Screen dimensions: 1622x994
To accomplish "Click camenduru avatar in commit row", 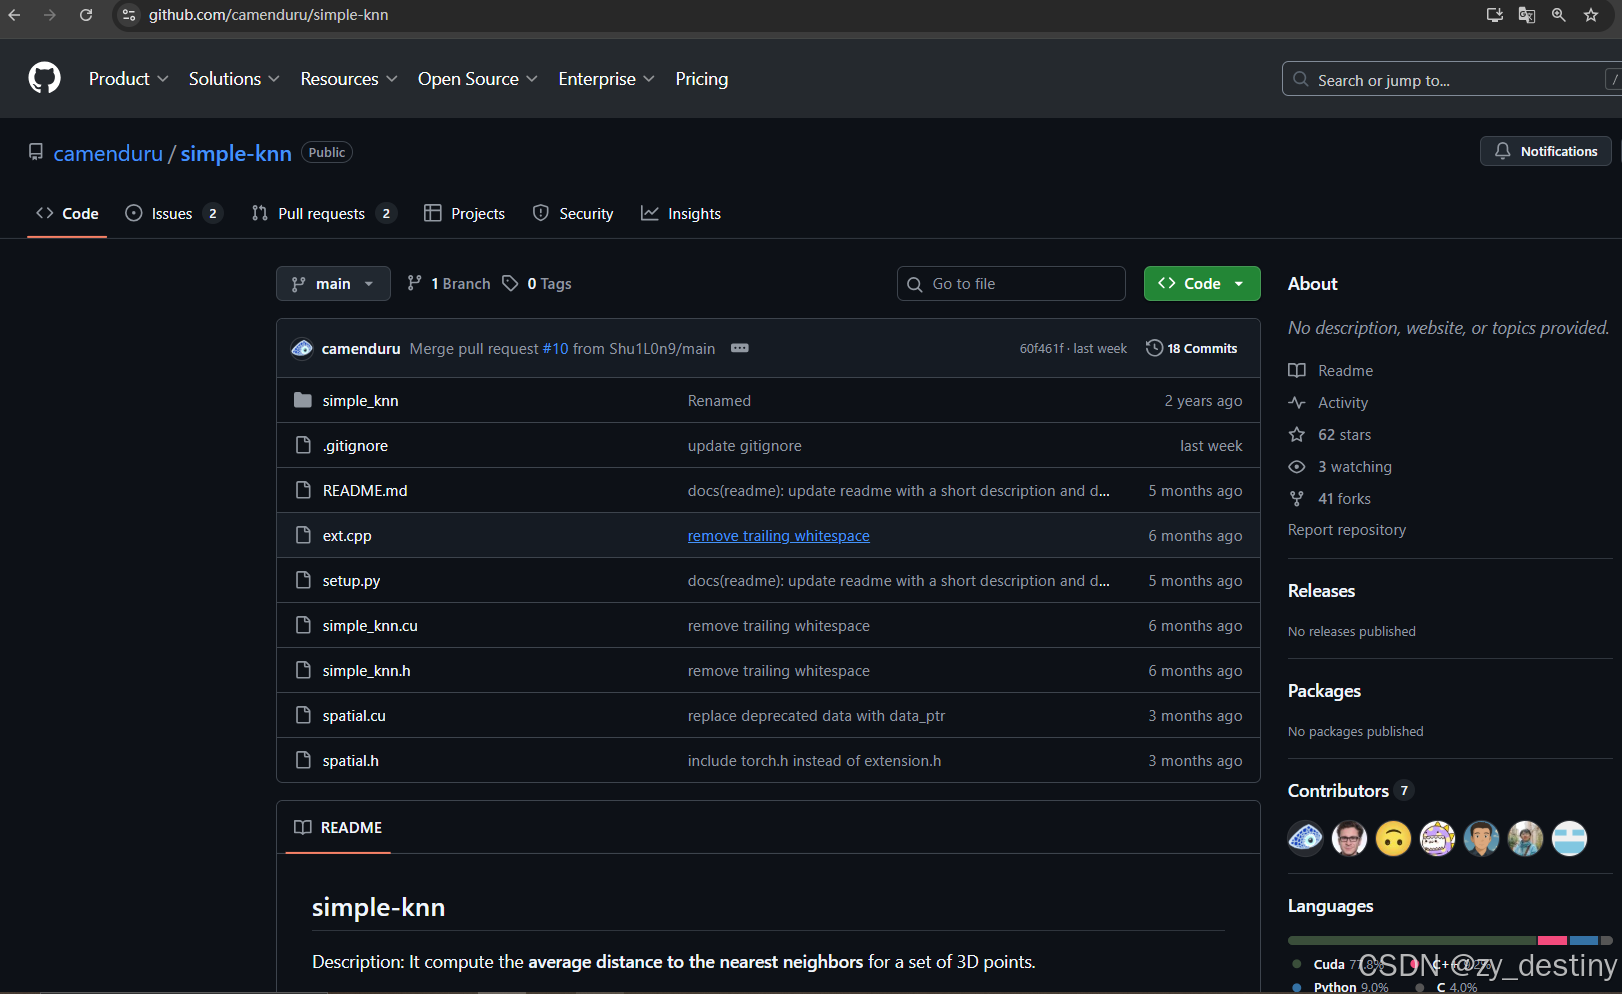I will point(302,348).
